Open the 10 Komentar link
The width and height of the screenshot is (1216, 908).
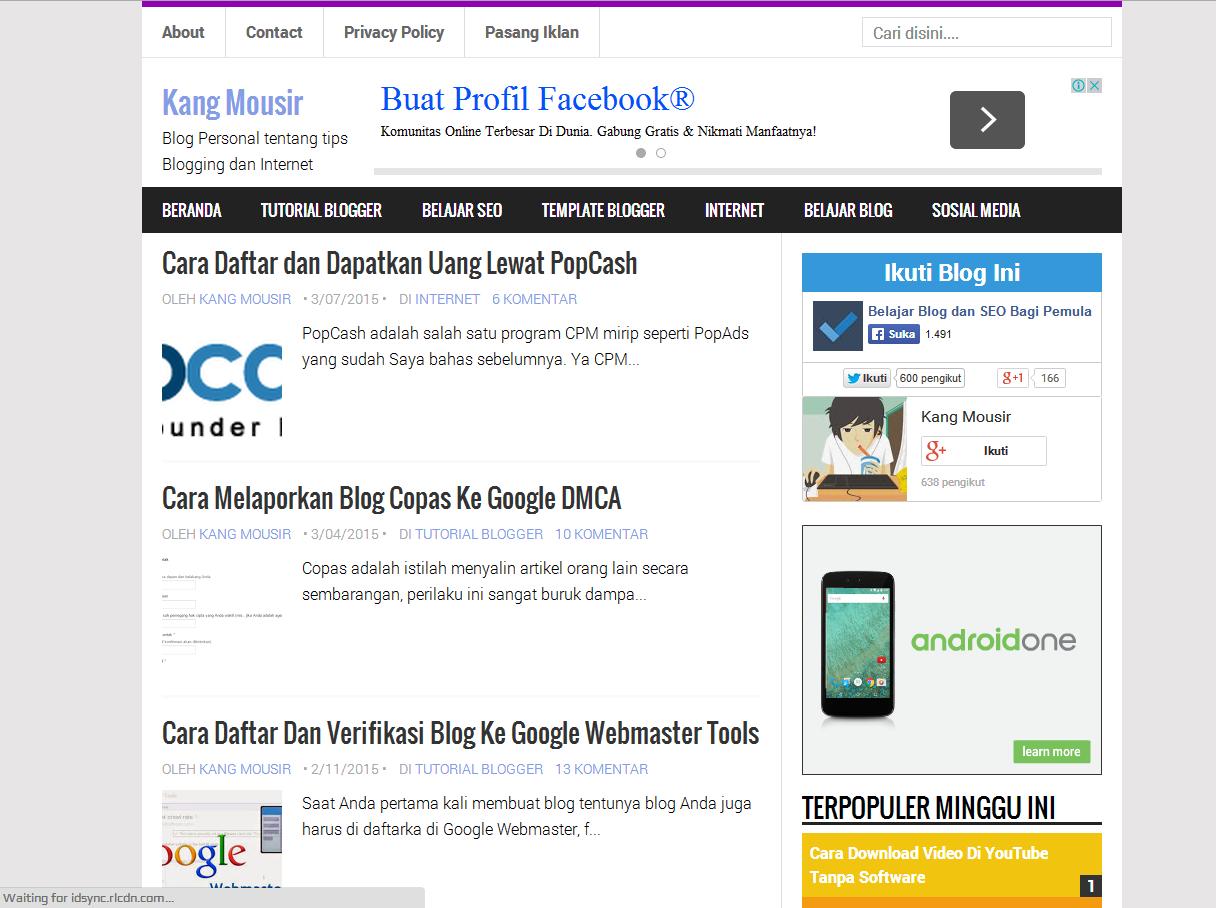602,534
